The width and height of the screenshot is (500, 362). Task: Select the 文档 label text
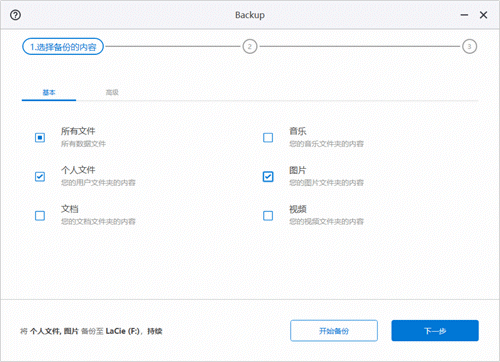click(70, 209)
